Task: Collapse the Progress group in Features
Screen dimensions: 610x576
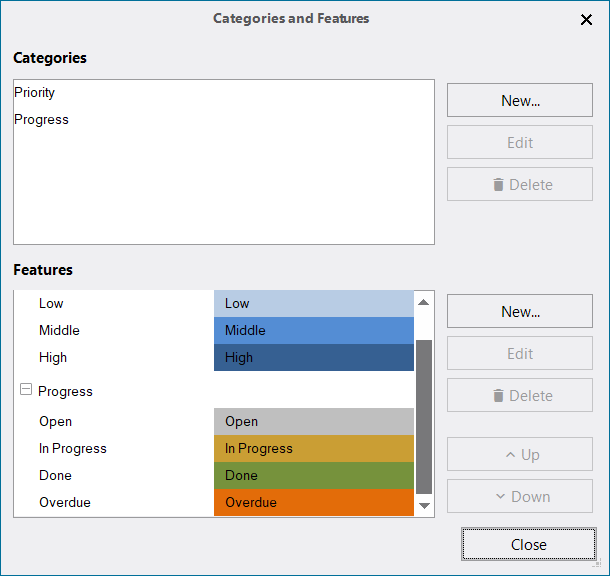Action: pos(26,391)
